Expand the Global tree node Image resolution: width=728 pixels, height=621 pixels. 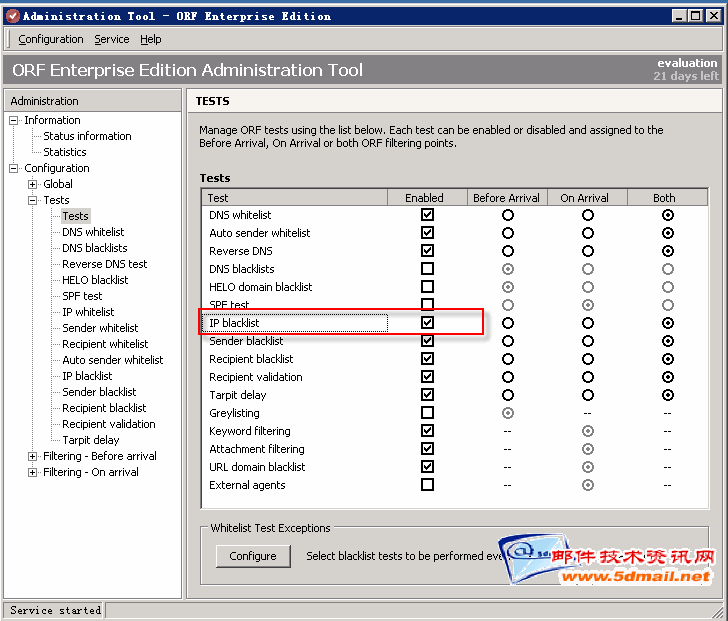coord(32,184)
